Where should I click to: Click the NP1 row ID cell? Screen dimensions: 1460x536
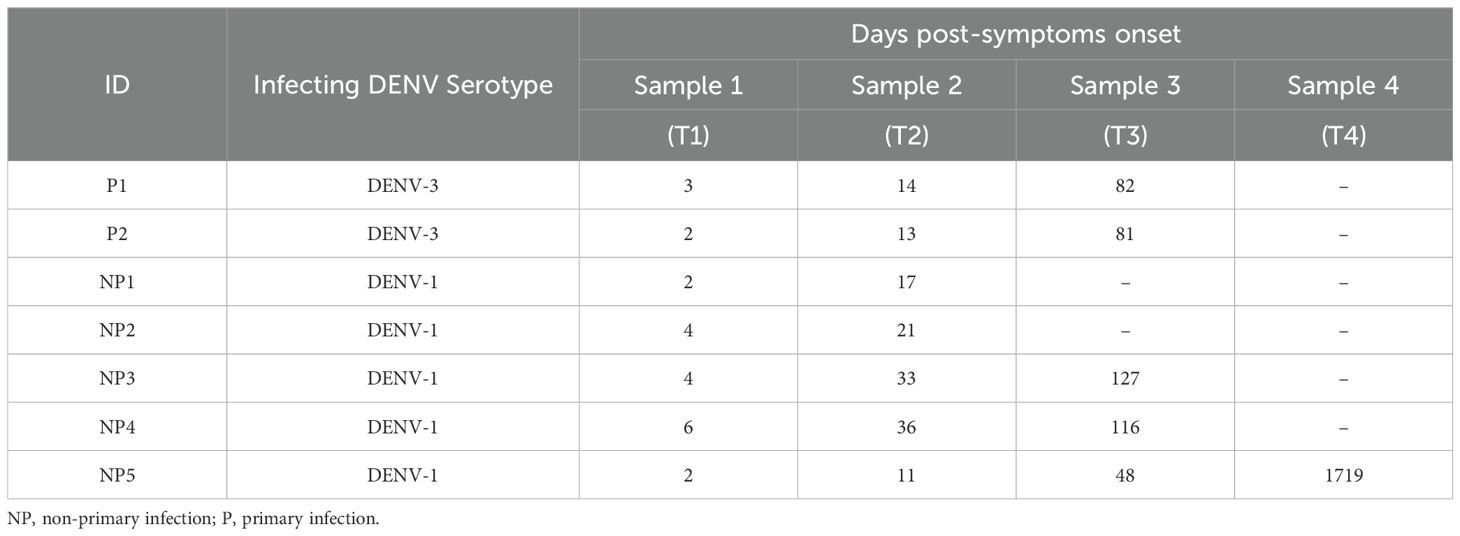pos(117,283)
